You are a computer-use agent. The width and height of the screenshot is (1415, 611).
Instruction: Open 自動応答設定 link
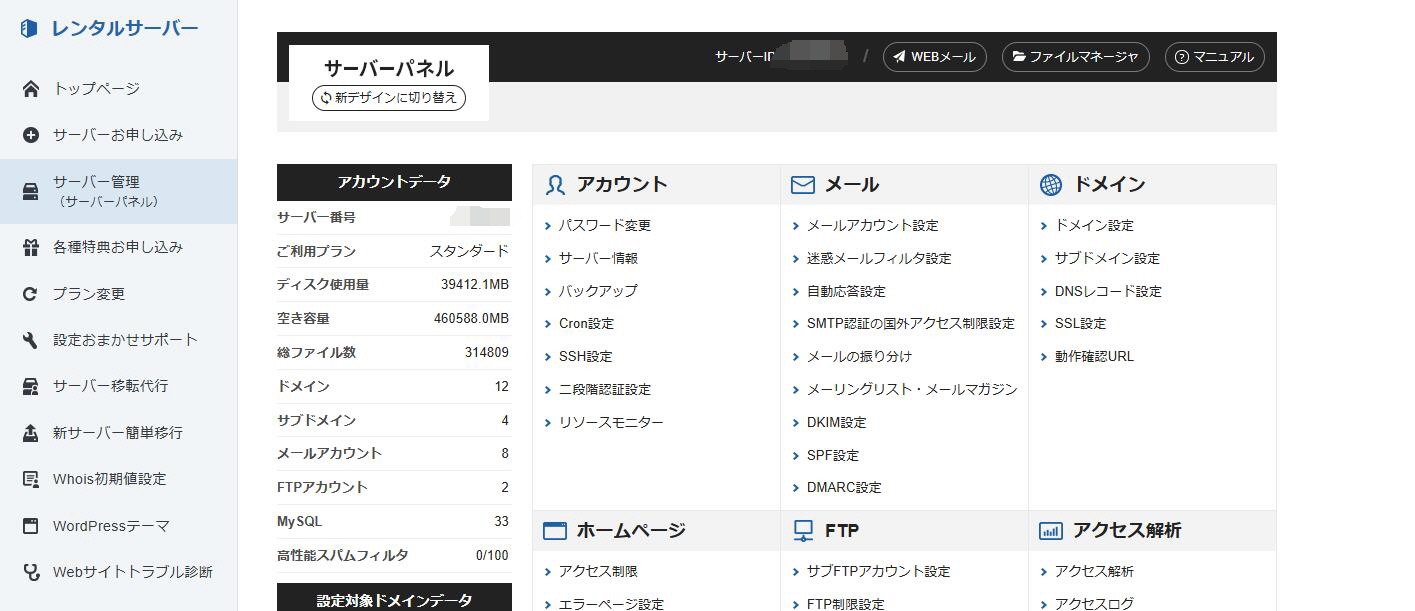846,291
